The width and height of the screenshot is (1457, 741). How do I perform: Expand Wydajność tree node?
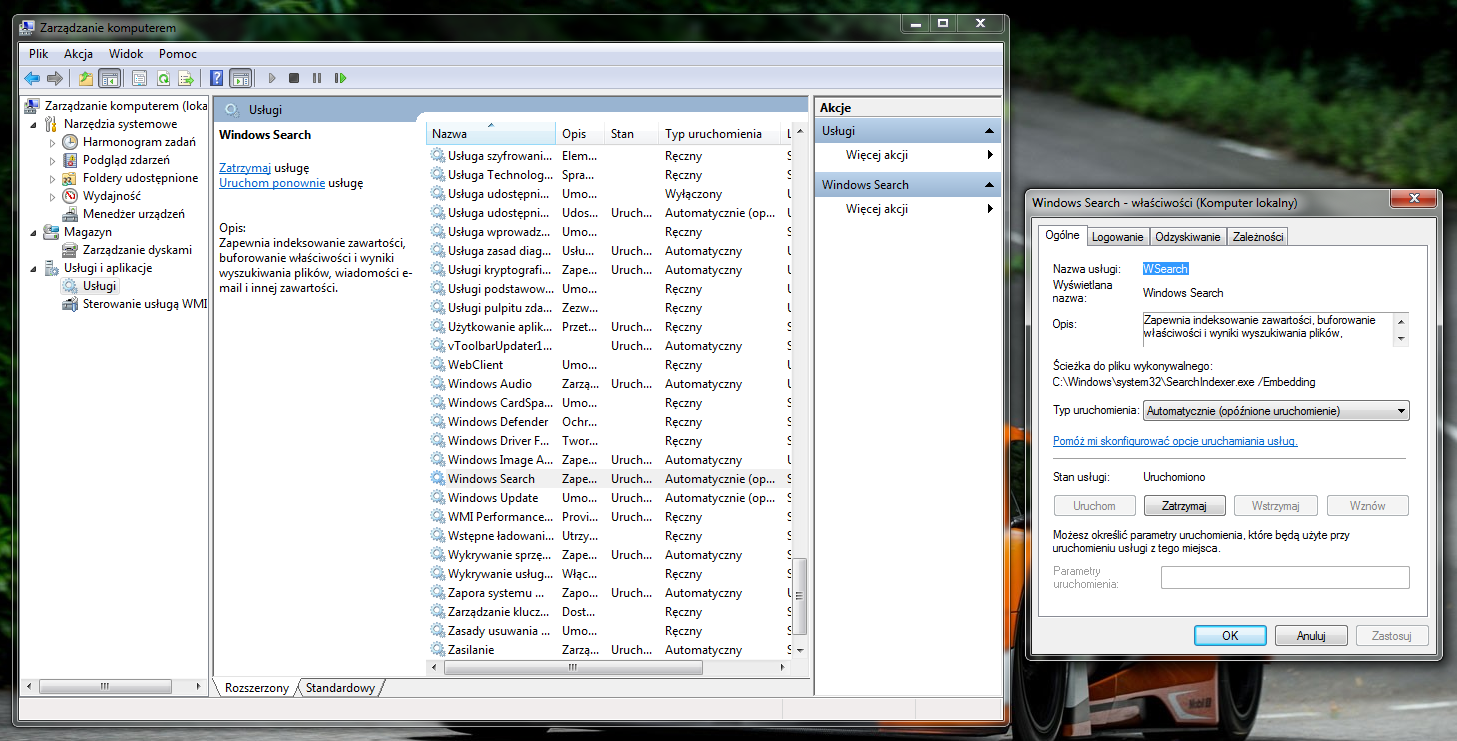pos(53,197)
